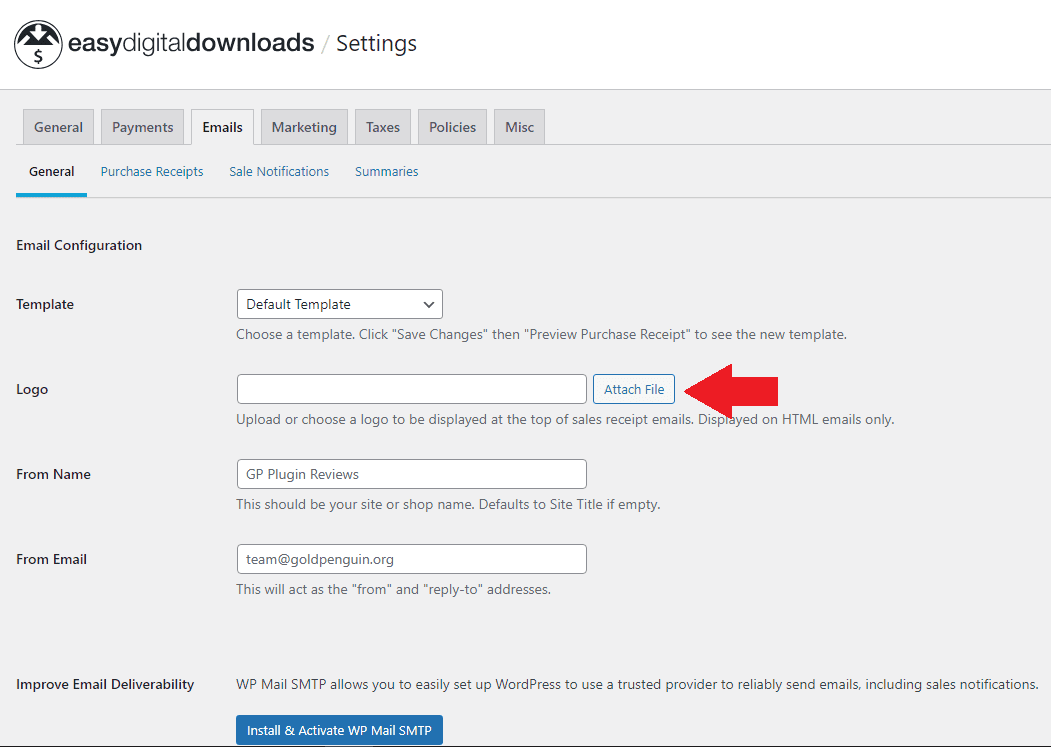Image resolution: width=1051 pixels, height=747 pixels.
Task: Open the Purchase Receipts sub-section
Action: (x=152, y=171)
